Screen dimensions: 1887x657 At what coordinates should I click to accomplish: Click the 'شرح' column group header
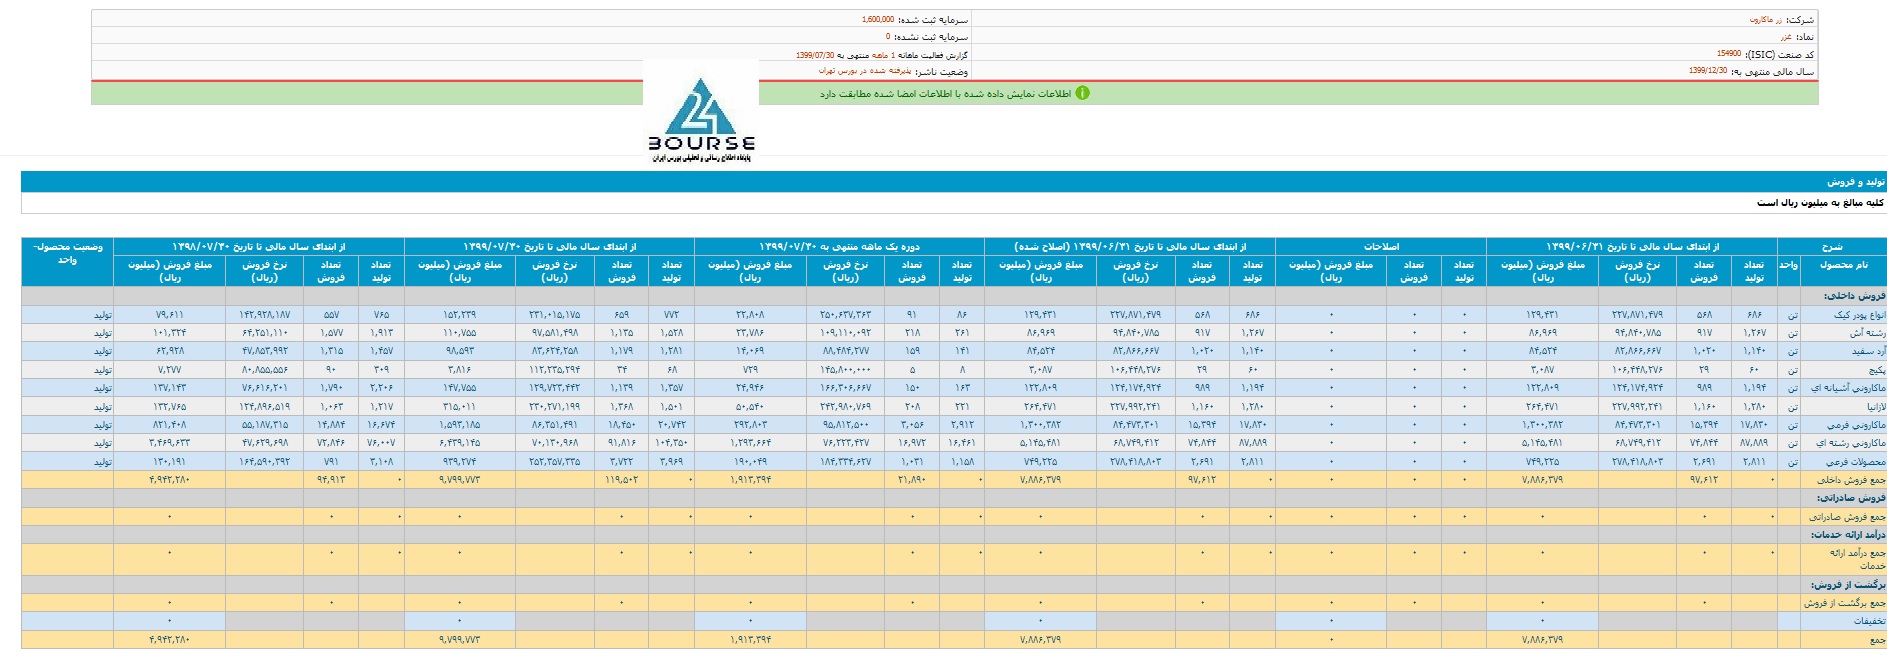(x=1832, y=246)
